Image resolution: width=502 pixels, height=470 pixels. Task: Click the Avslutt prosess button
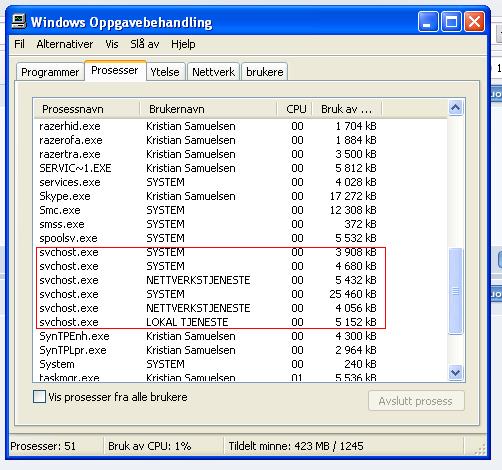click(x=416, y=401)
